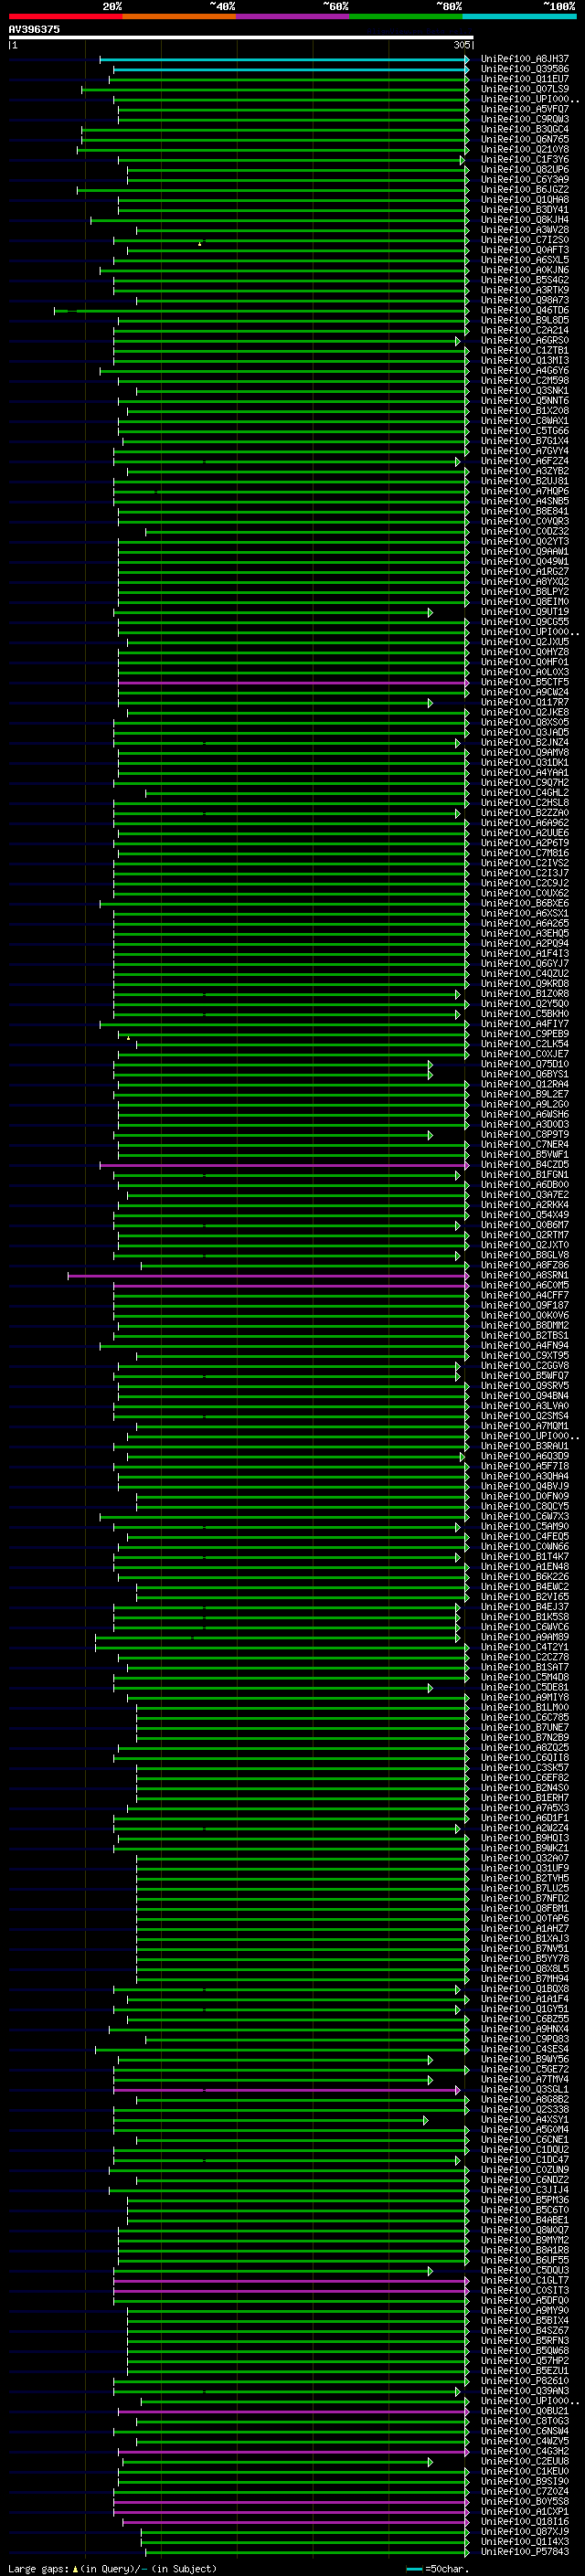585x2576 pixels.
Task: Click the green ~80% legend segment
Action: tap(406, 16)
